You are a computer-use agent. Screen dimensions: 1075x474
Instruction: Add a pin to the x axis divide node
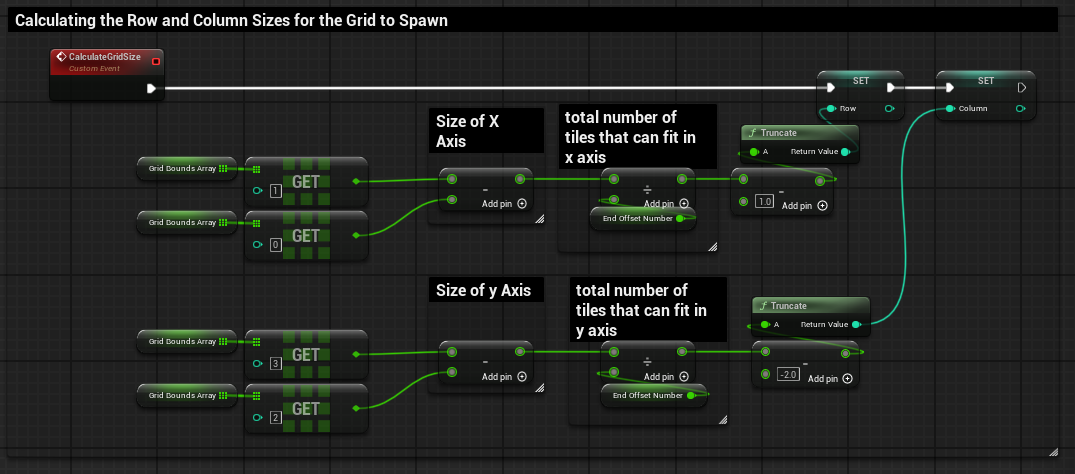pos(684,204)
